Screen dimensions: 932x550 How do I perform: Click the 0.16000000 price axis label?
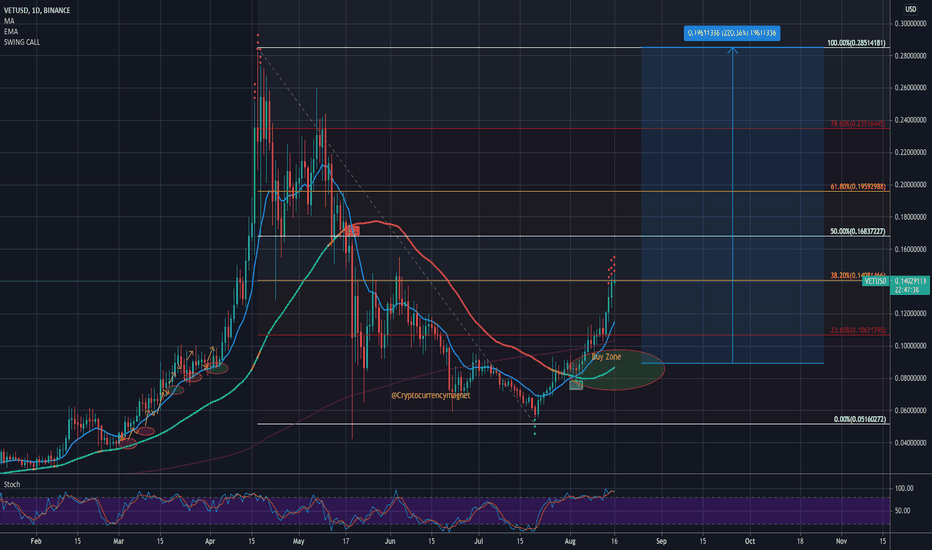click(910, 249)
